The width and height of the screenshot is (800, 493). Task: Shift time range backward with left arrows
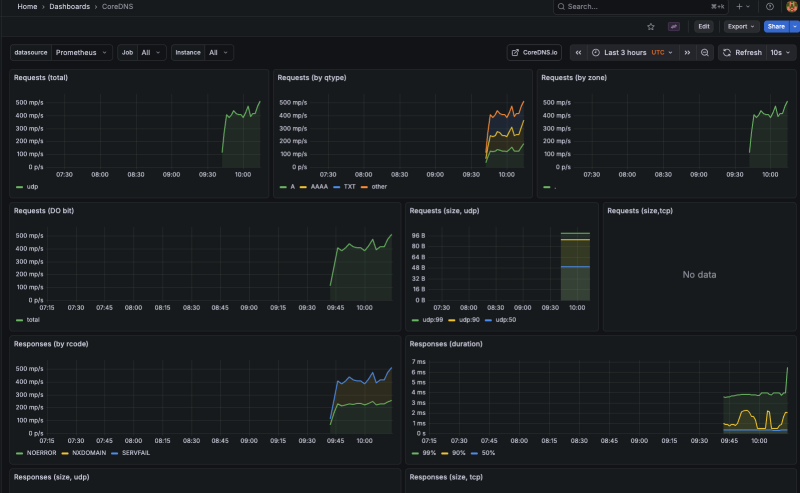point(578,52)
